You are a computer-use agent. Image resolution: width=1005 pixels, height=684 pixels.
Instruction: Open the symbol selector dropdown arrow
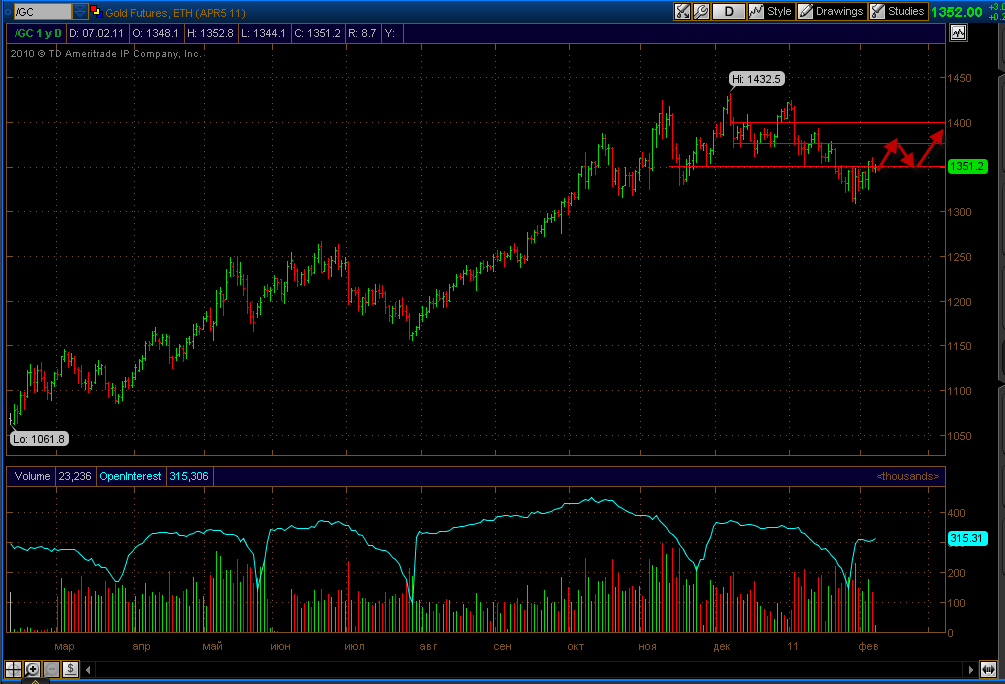[x=79, y=12]
